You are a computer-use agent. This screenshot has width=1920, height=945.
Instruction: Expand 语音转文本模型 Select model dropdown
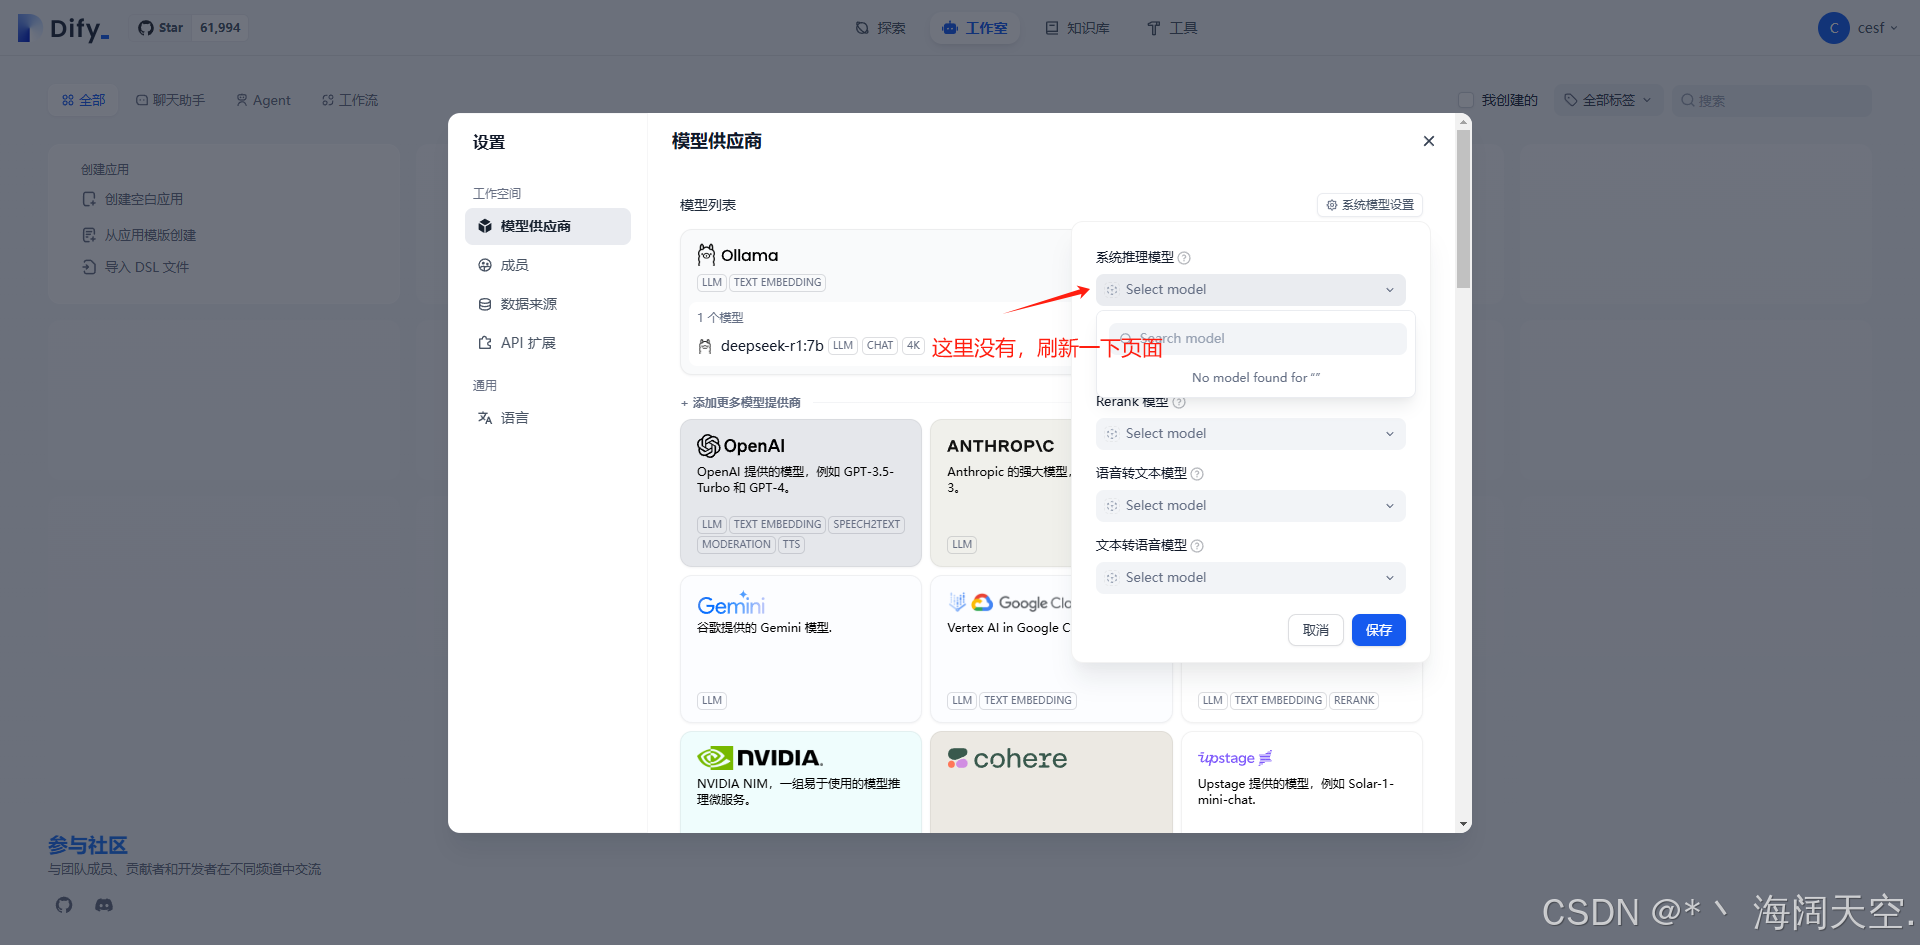[x=1251, y=506]
